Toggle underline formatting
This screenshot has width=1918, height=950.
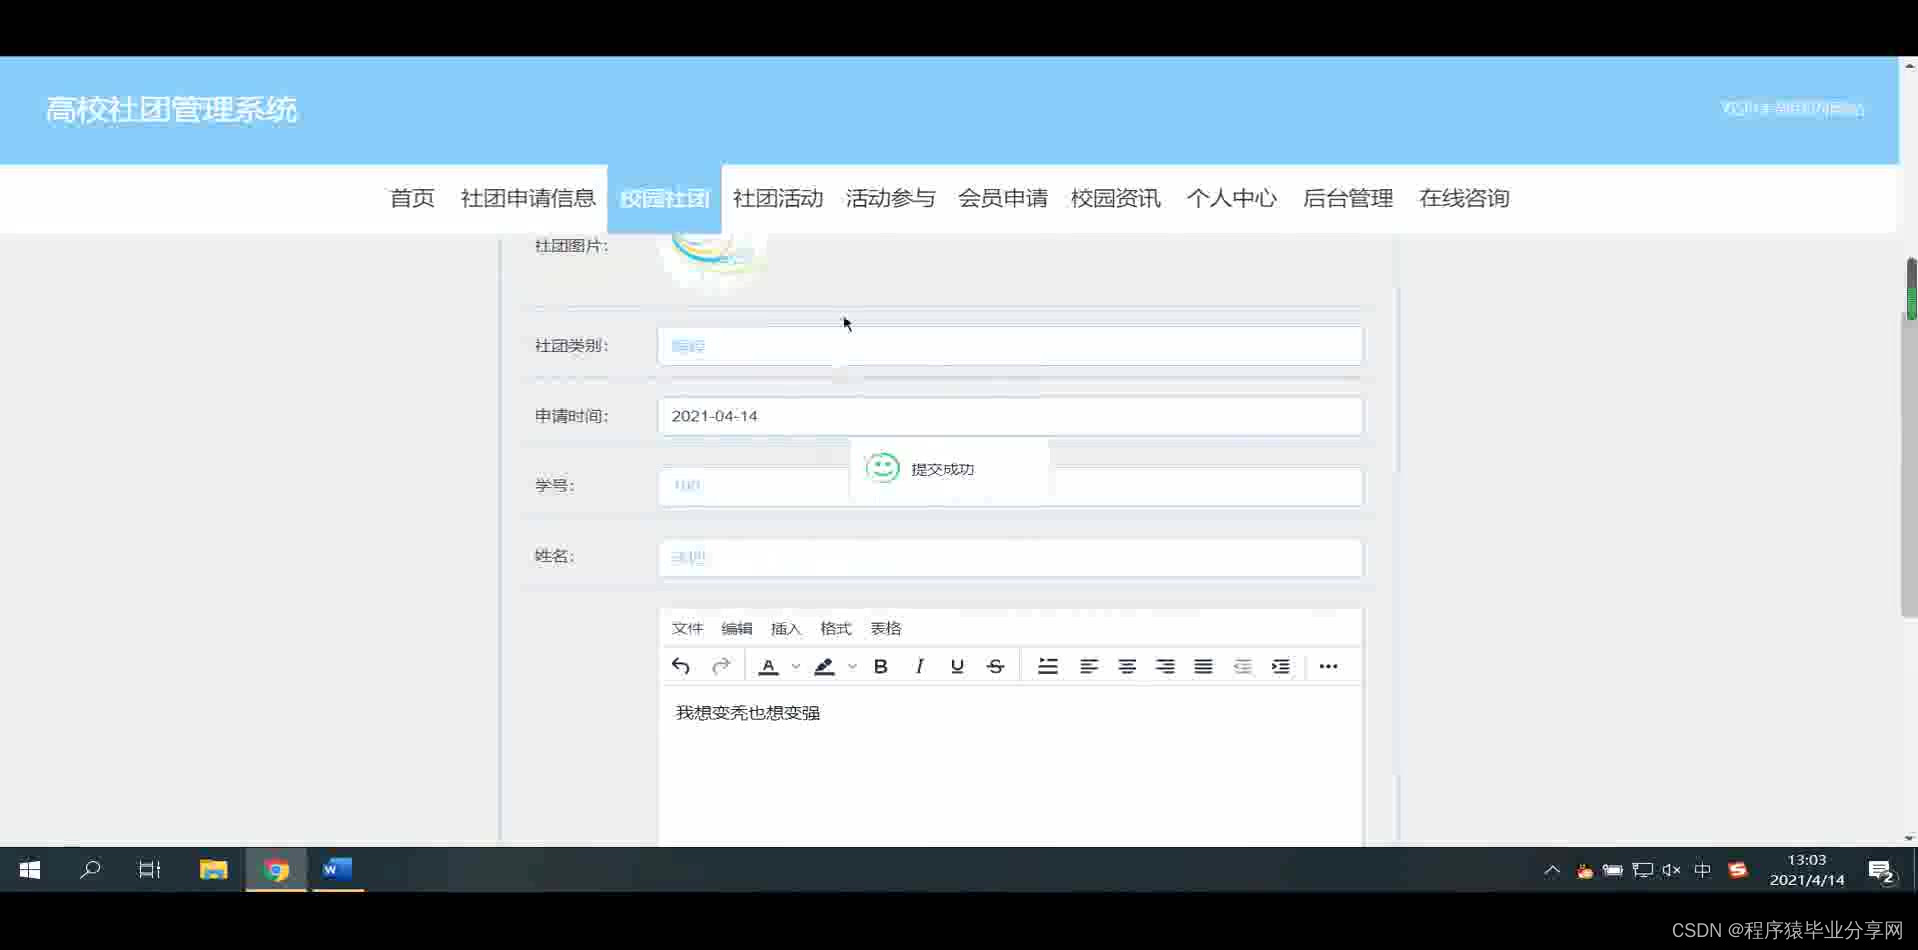[x=957, y=666]
